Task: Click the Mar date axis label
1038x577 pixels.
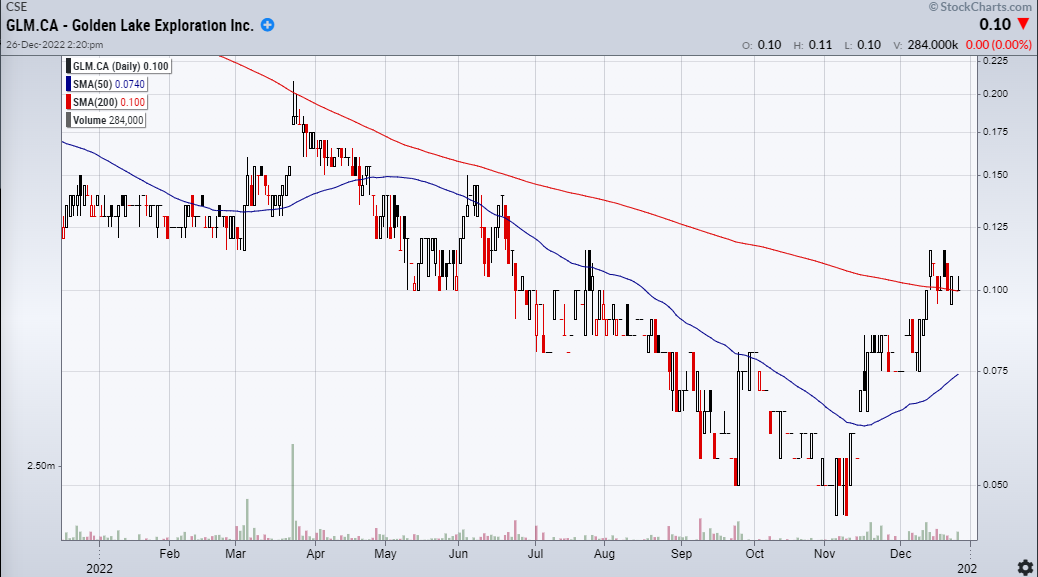Action: tap(236, 554)
